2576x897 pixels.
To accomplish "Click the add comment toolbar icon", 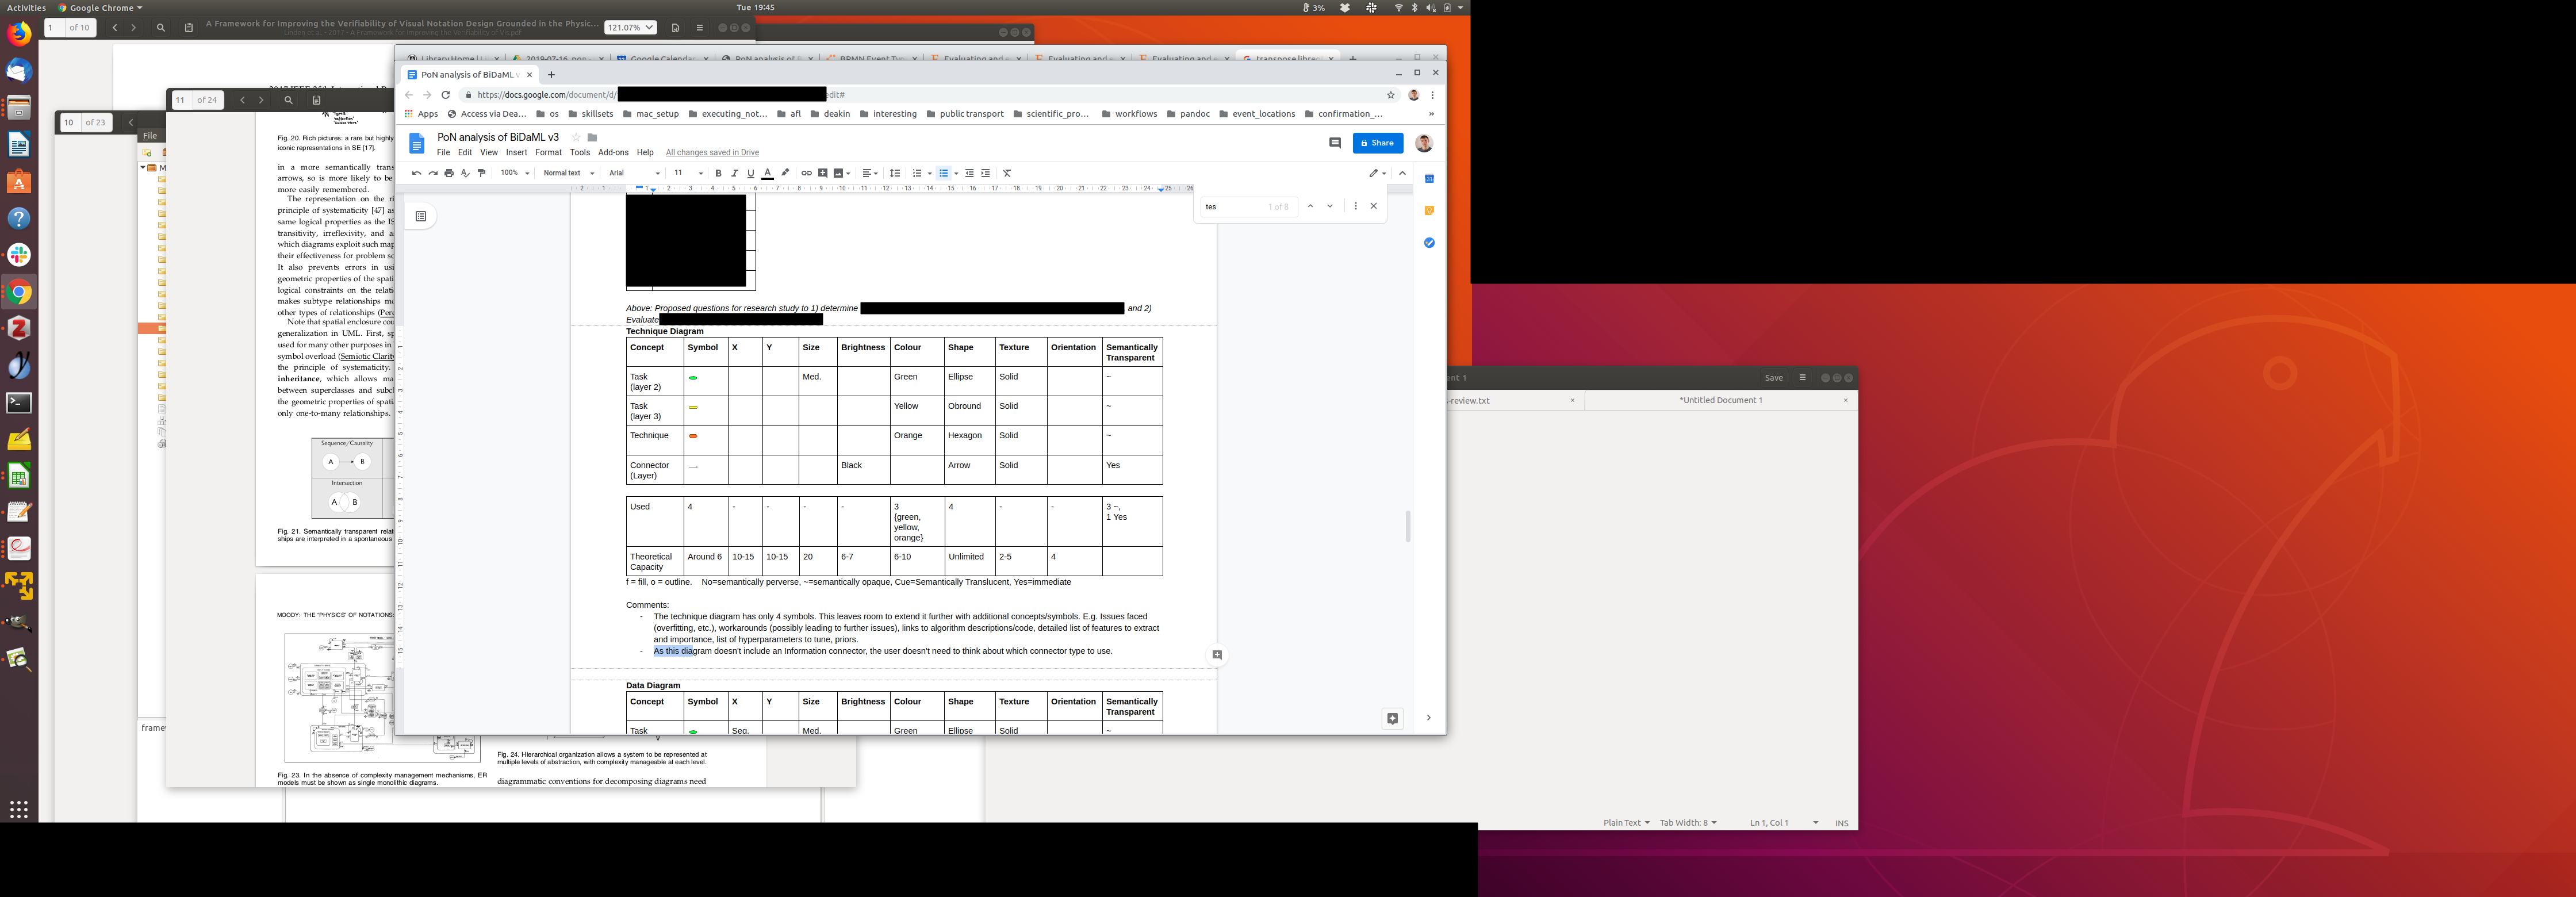I will coord(823,173).
